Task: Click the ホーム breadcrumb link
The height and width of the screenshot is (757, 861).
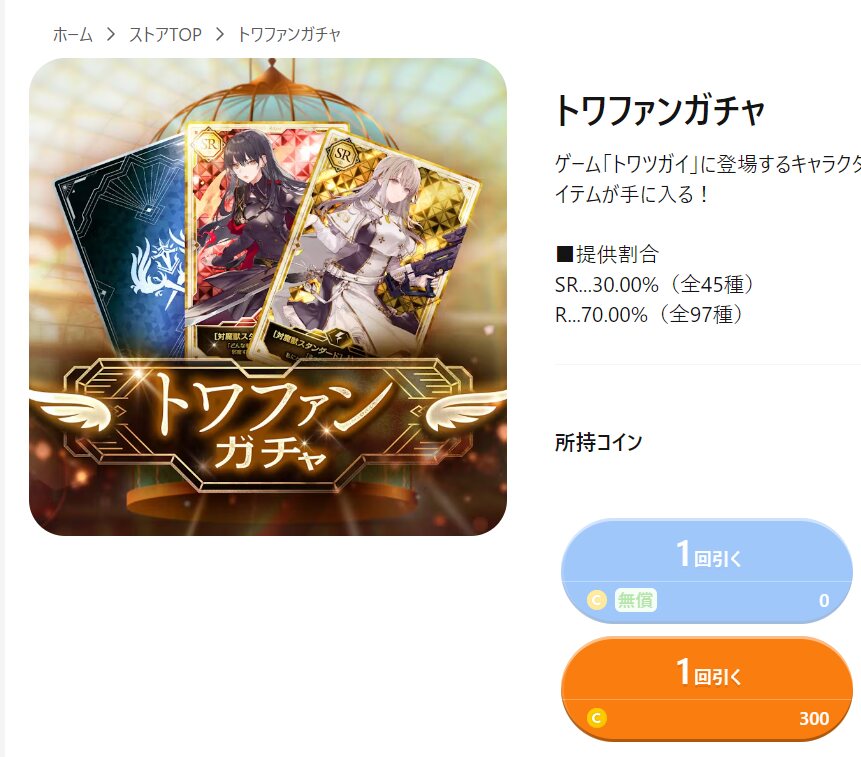Action: tap(72, 35)
